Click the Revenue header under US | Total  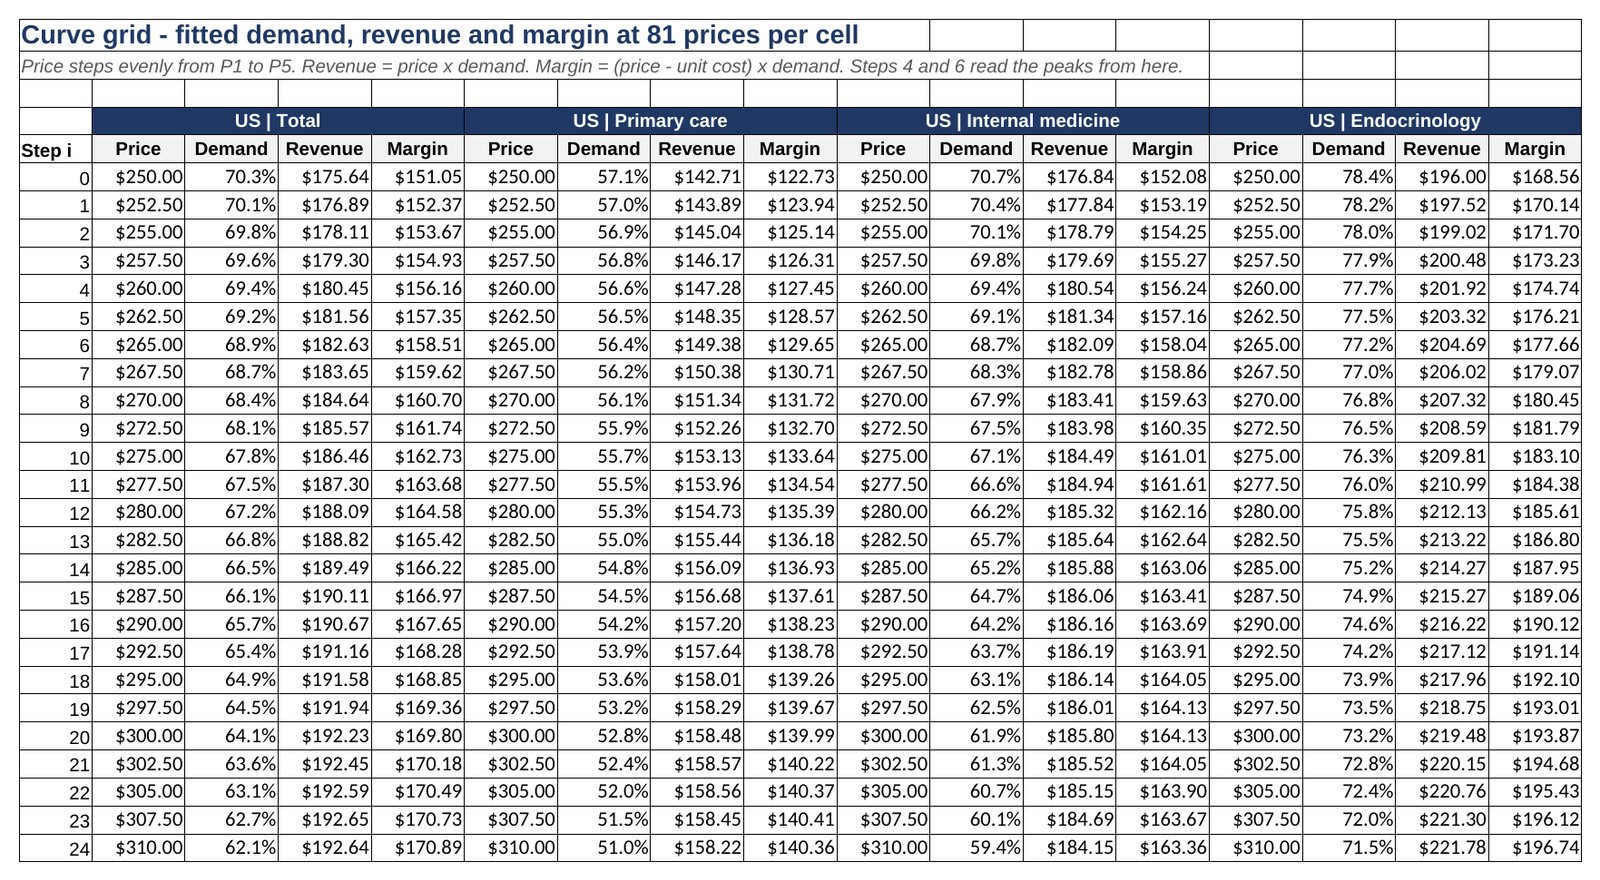point(325,149)
